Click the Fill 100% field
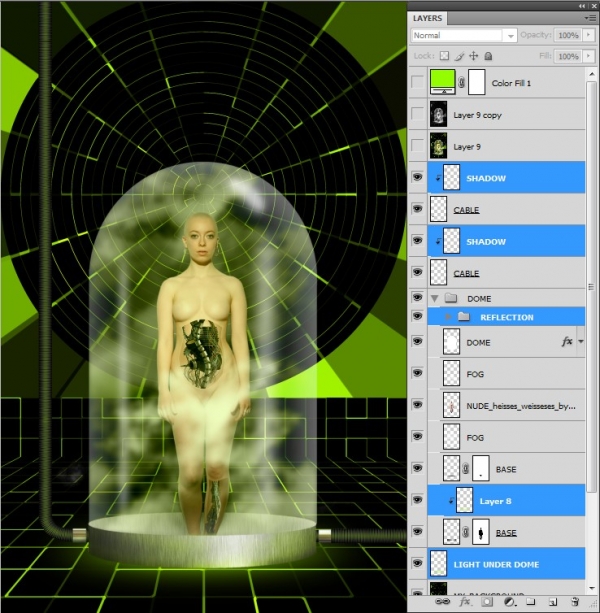 [568, 56]
